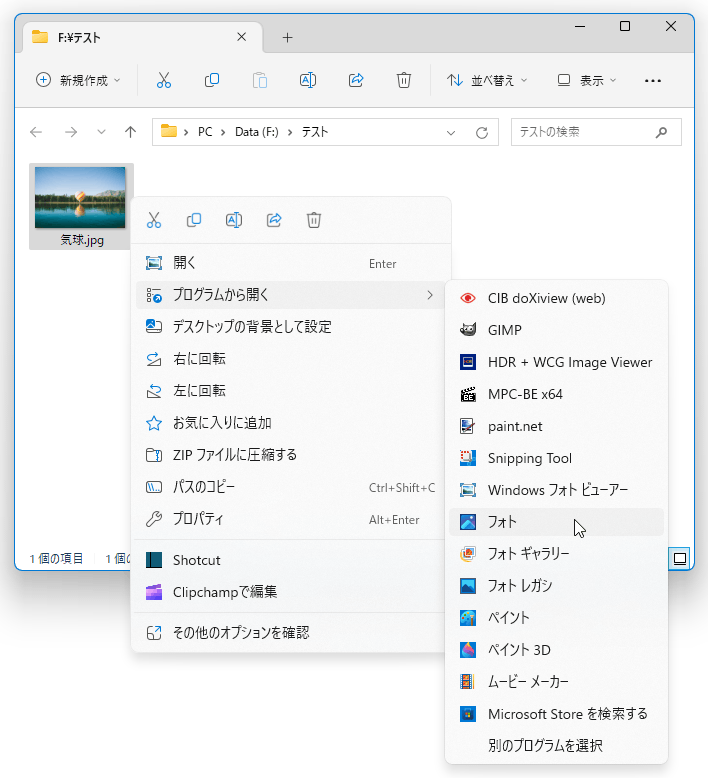Click the Share icon in Explorer toolbar
The width and height of the screenshot is (708, 778).
coord(356,80)
